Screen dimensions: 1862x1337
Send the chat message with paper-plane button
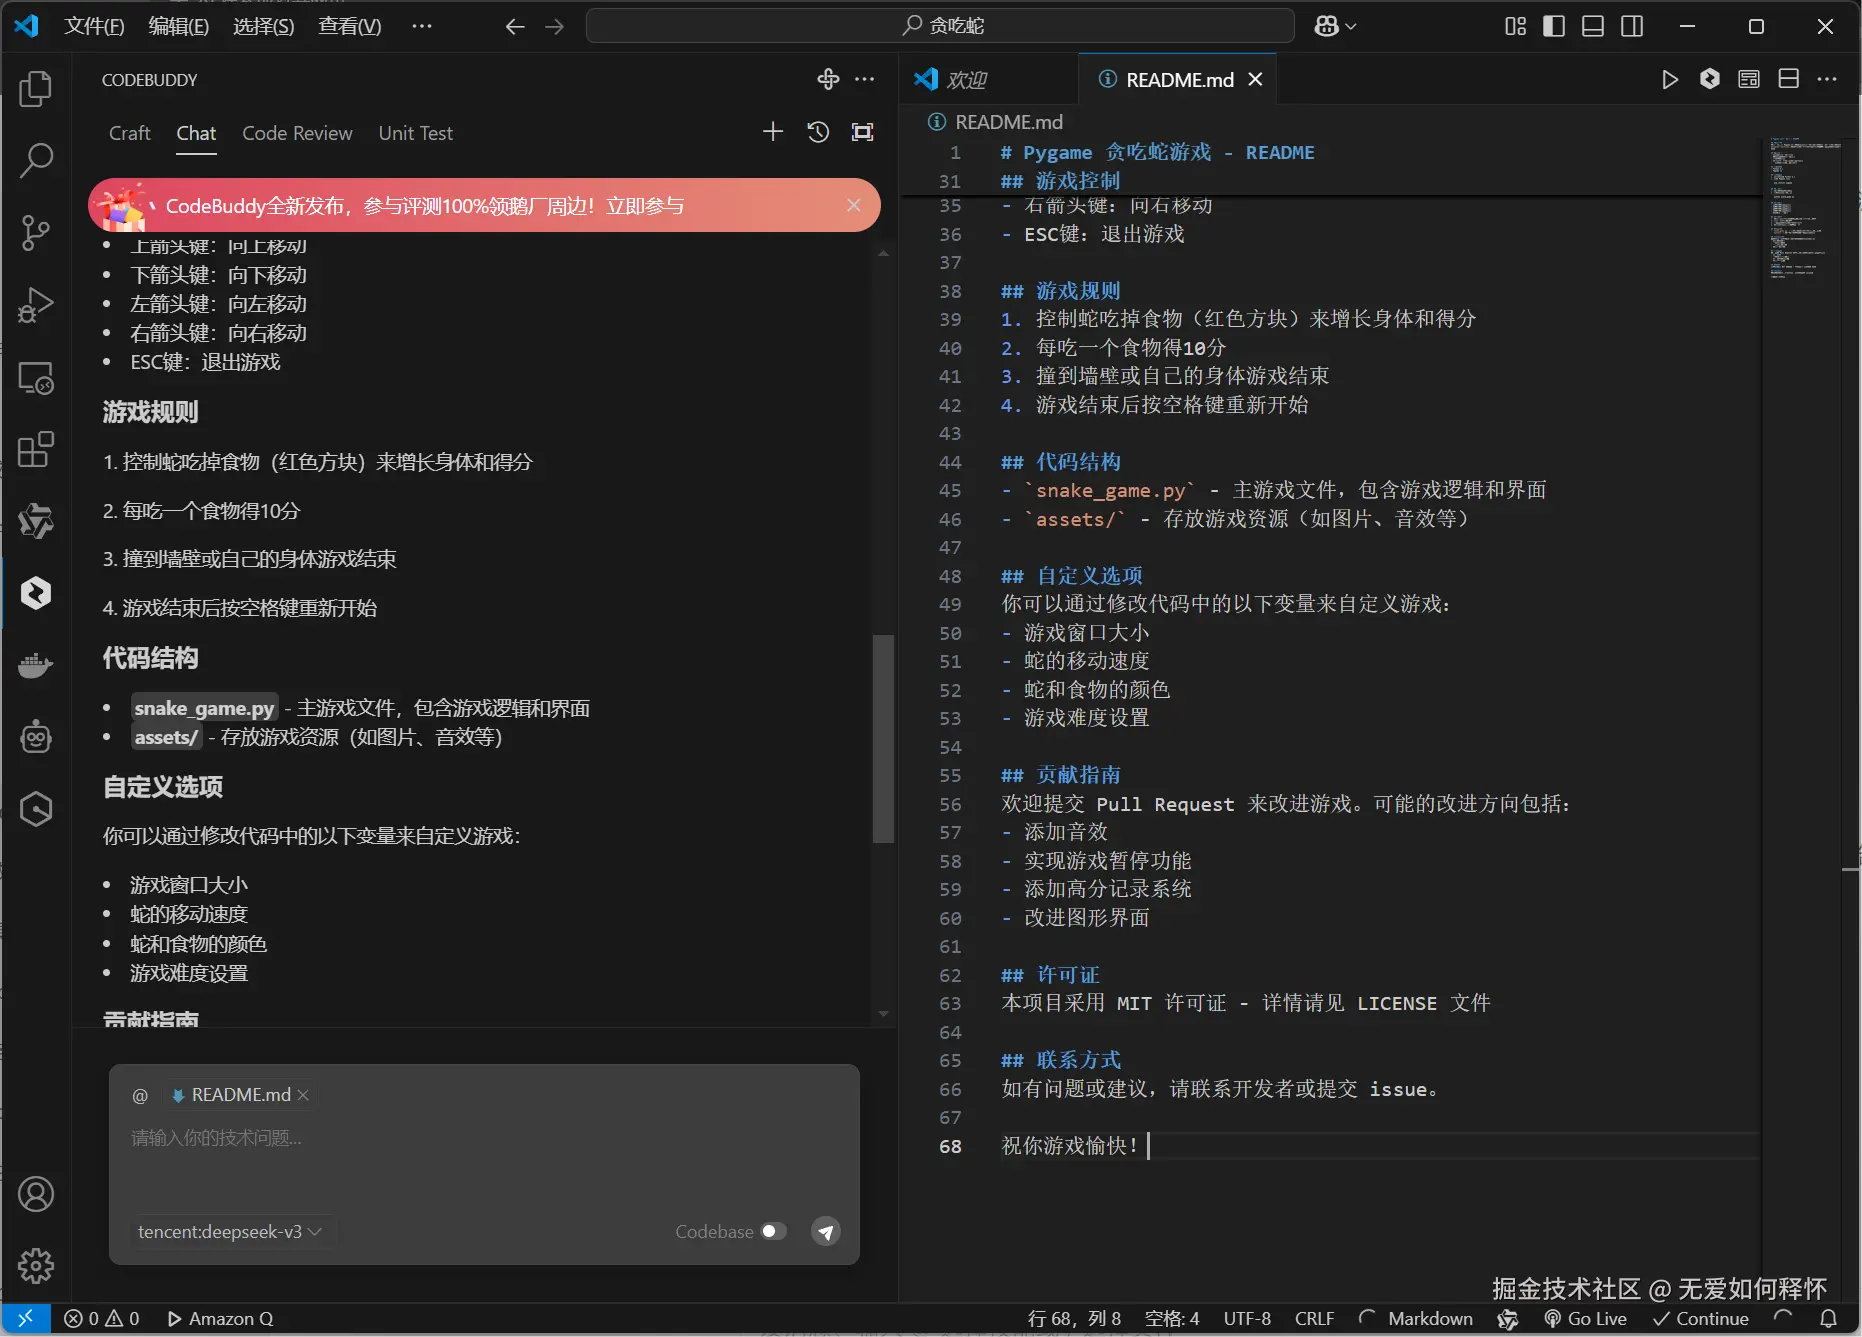[826, 1231]
